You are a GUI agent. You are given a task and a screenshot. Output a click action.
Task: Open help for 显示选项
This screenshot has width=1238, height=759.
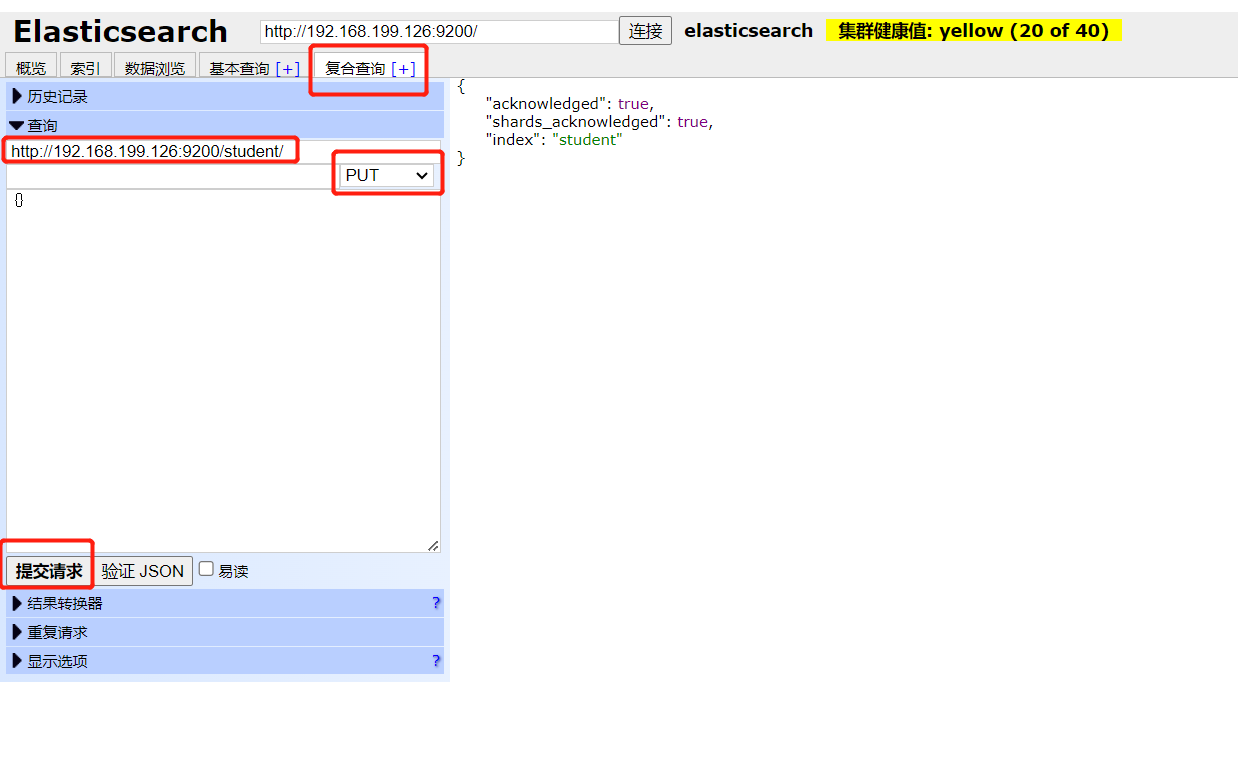click(436, 661)
